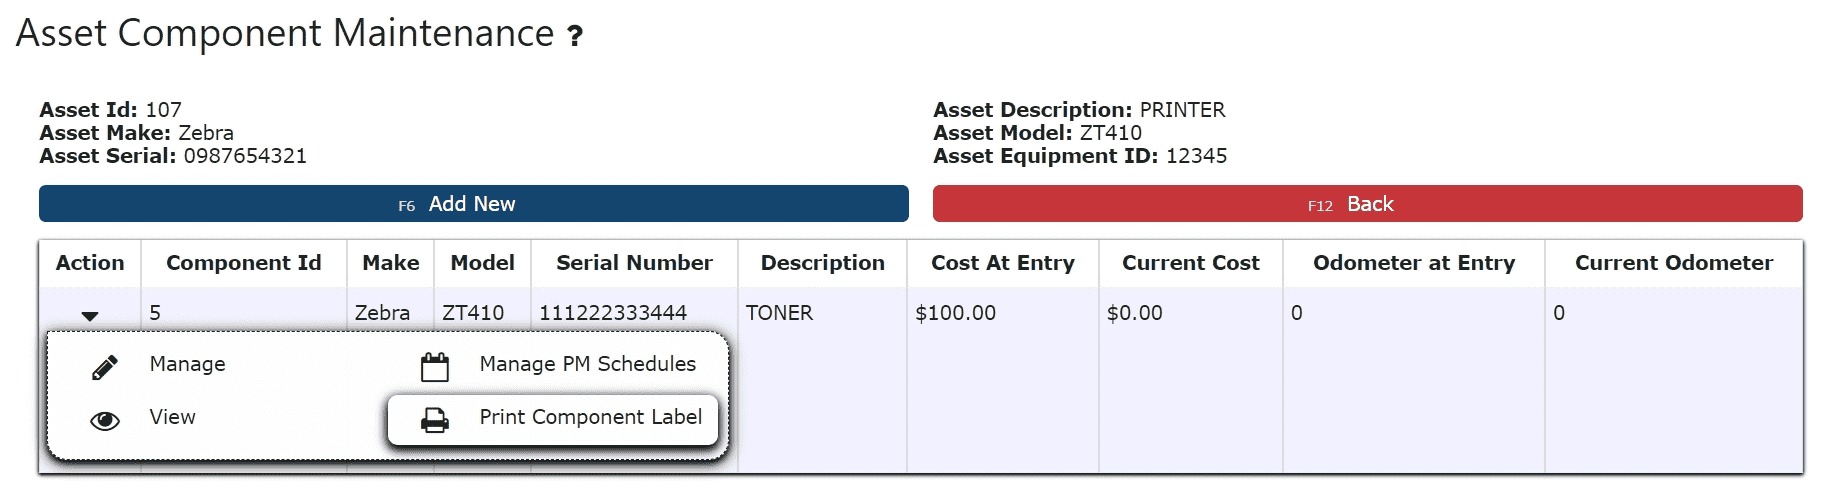Screen dimensions: 1827x491
Task: Click the blue Add New button
Action: coord(474,204)
